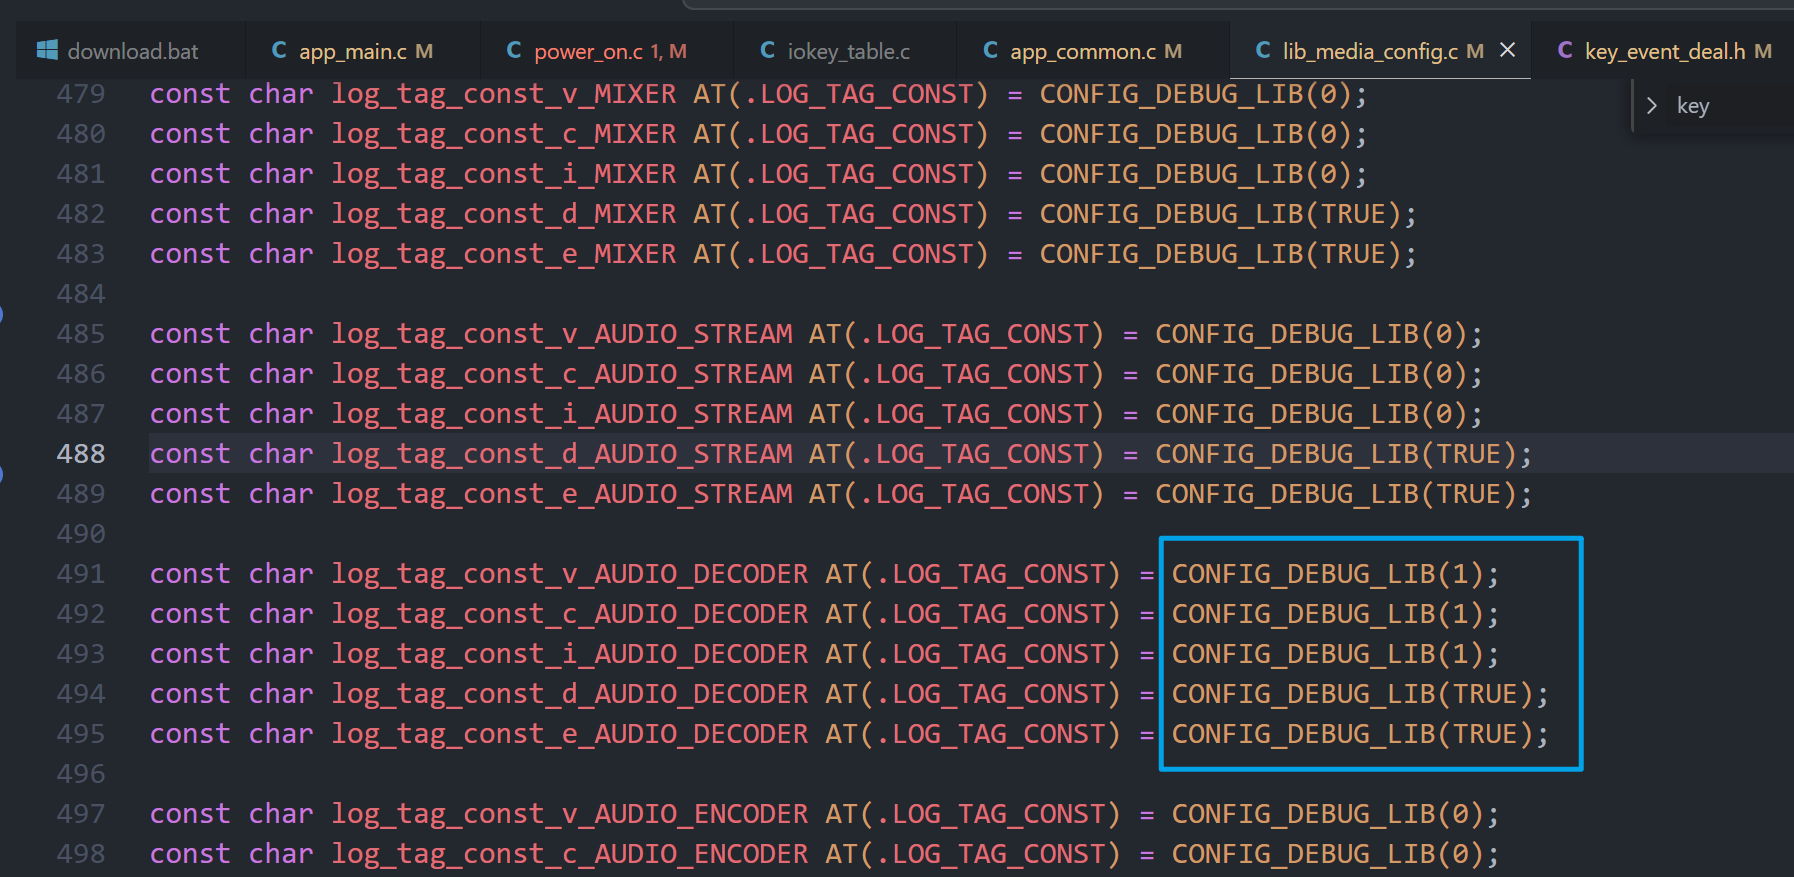Open the iokey_table.c tab
Image resolution: width=1794 pixels, height=877 pixels.
(845, 51)
